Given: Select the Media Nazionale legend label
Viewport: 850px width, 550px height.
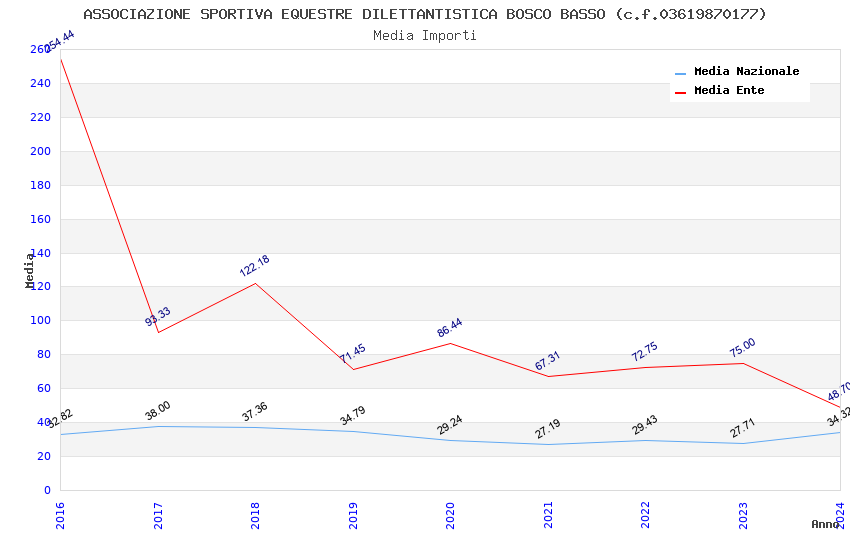Looking at the screenshot, I should tap(746, 71).
